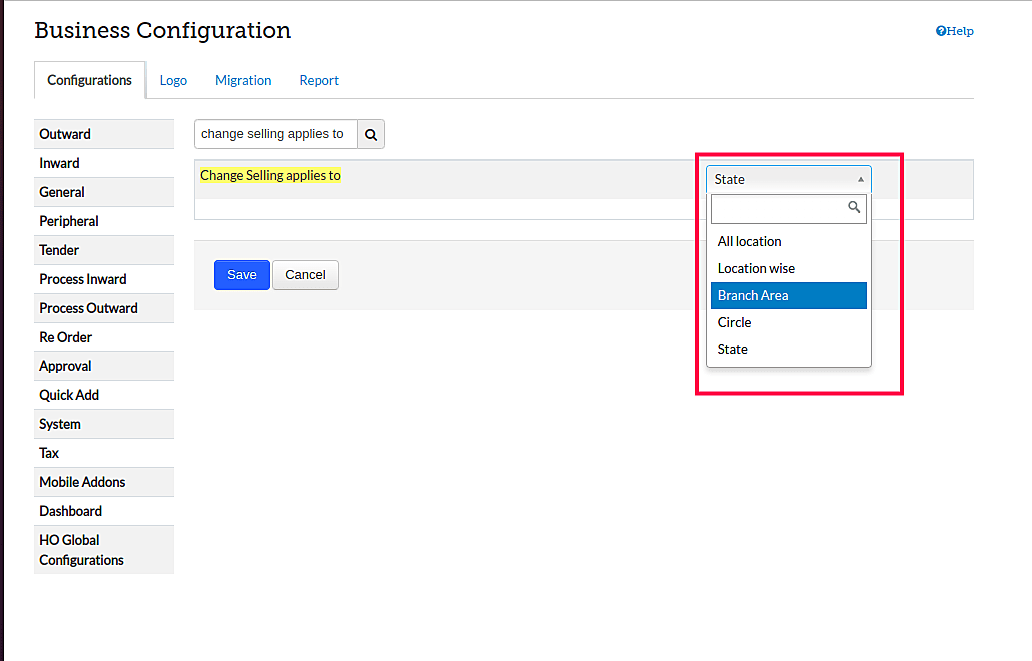
Task: Go to Tax configuration section
Action: [49, 453]
